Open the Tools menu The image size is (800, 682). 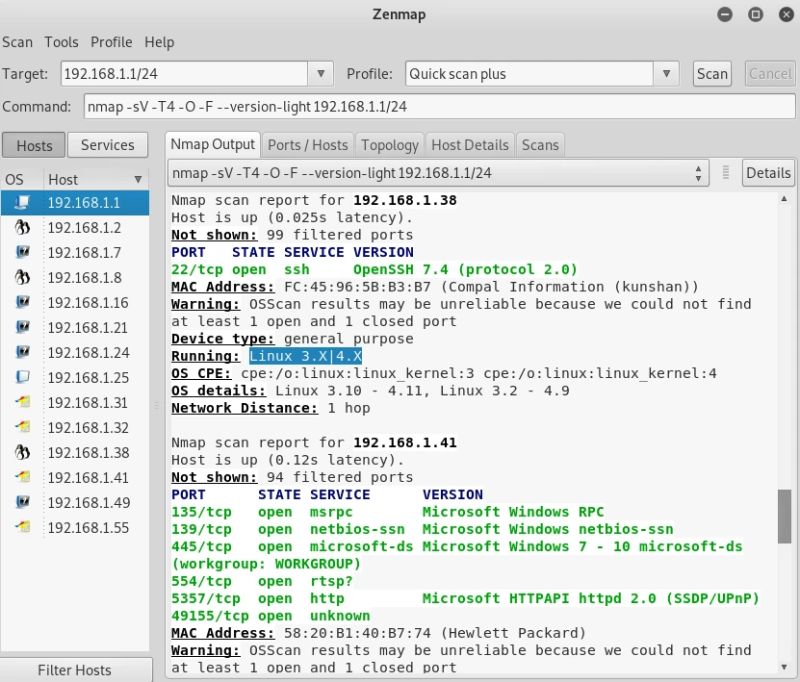pos(61,42)
